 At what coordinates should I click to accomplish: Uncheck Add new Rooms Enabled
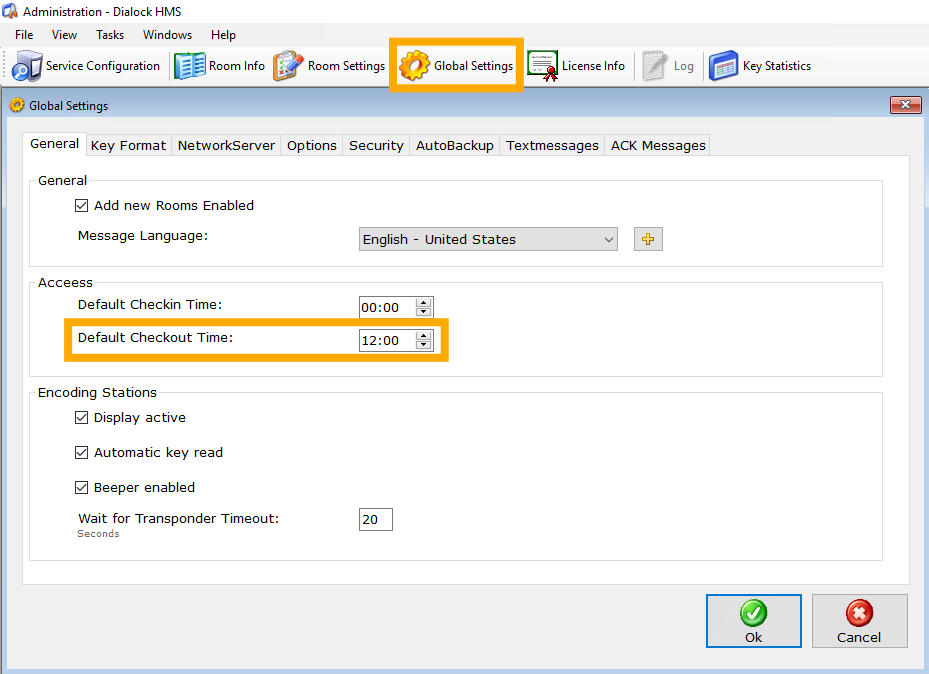tap(82, 206)
